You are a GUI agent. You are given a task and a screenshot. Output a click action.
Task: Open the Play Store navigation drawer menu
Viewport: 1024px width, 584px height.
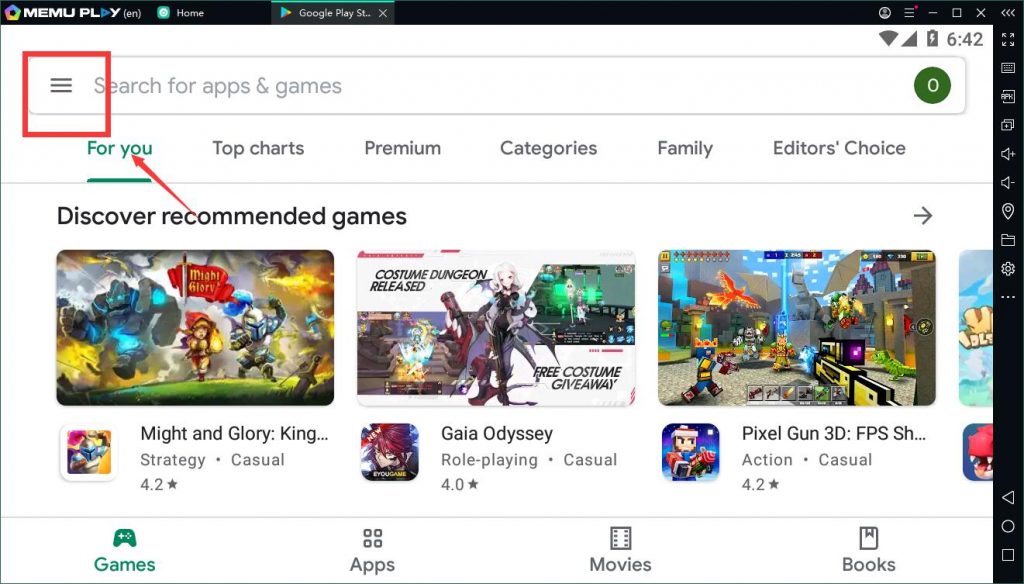(62, 86)
